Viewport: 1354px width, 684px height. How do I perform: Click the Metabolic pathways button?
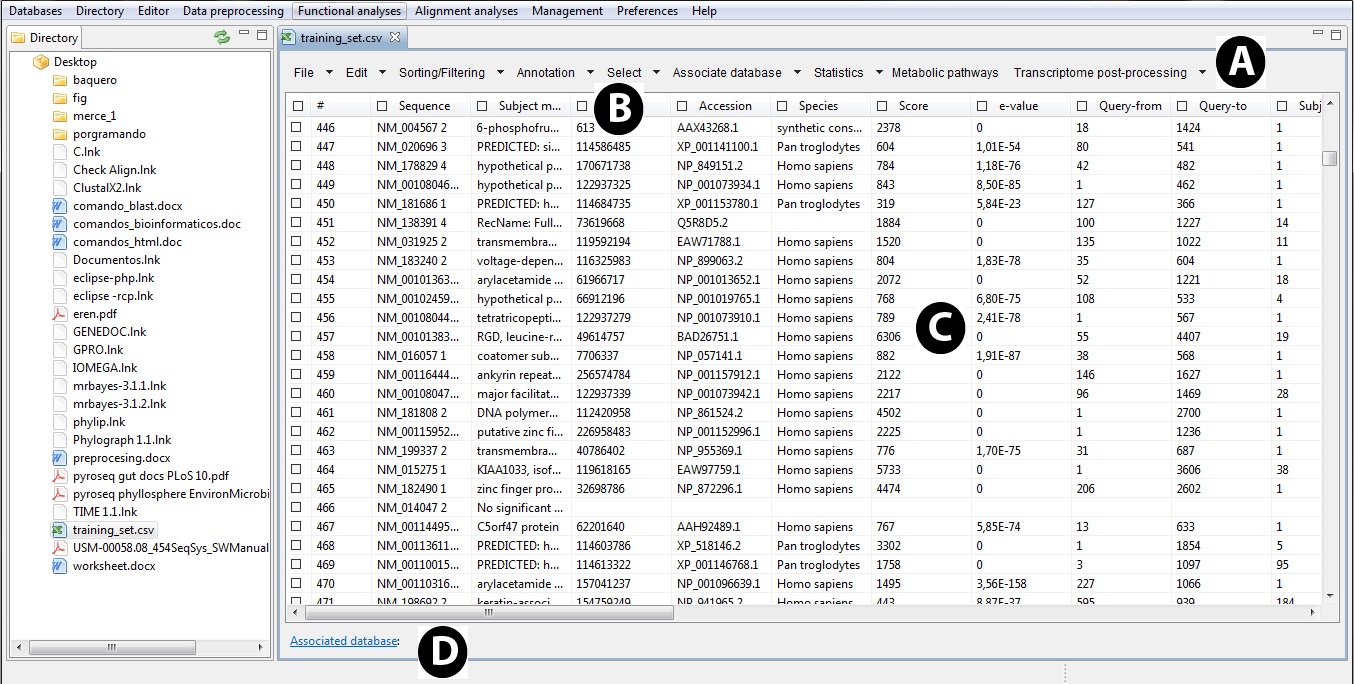[944, 73]
